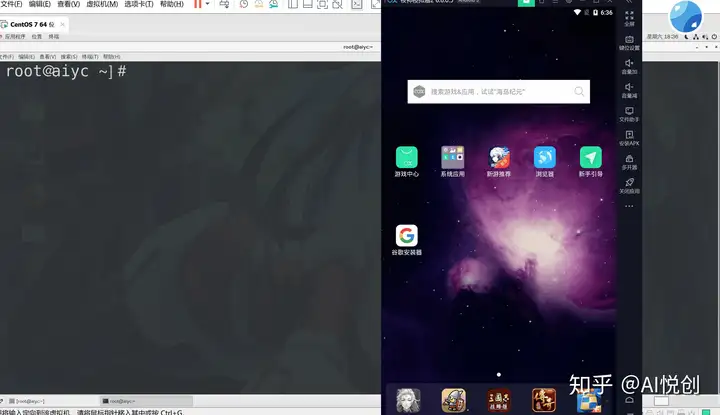
Task: Click VMware toolbar icon showing horizontal split panes
Action: click(307, 4)
